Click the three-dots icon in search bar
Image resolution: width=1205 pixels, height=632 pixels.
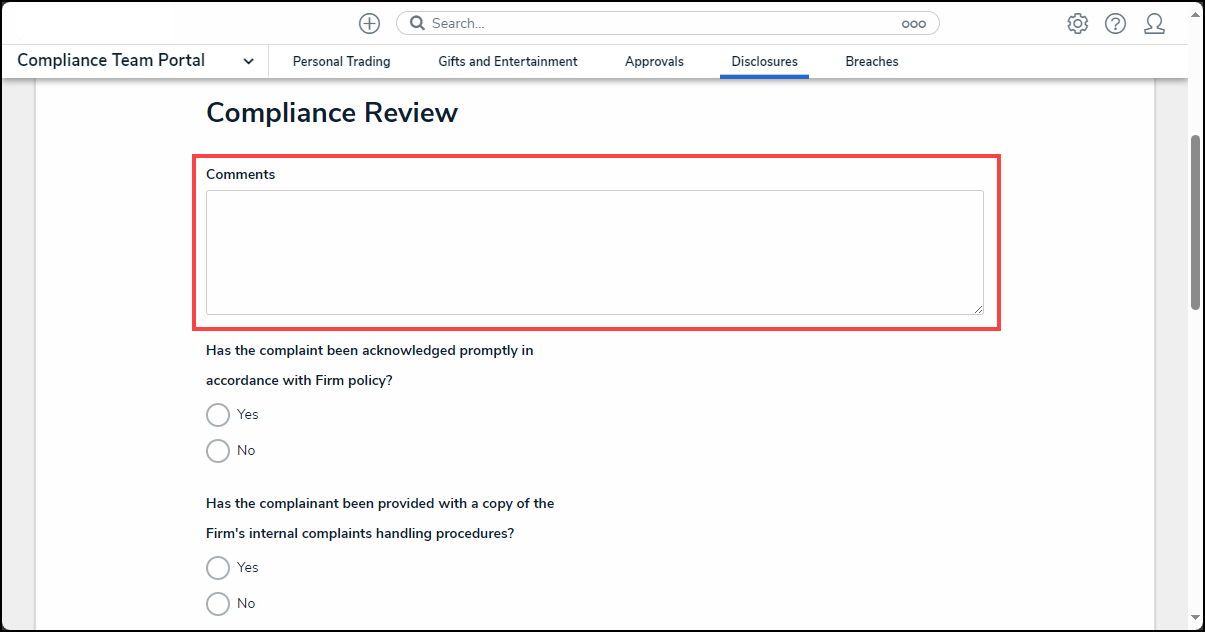pos(913,24)
